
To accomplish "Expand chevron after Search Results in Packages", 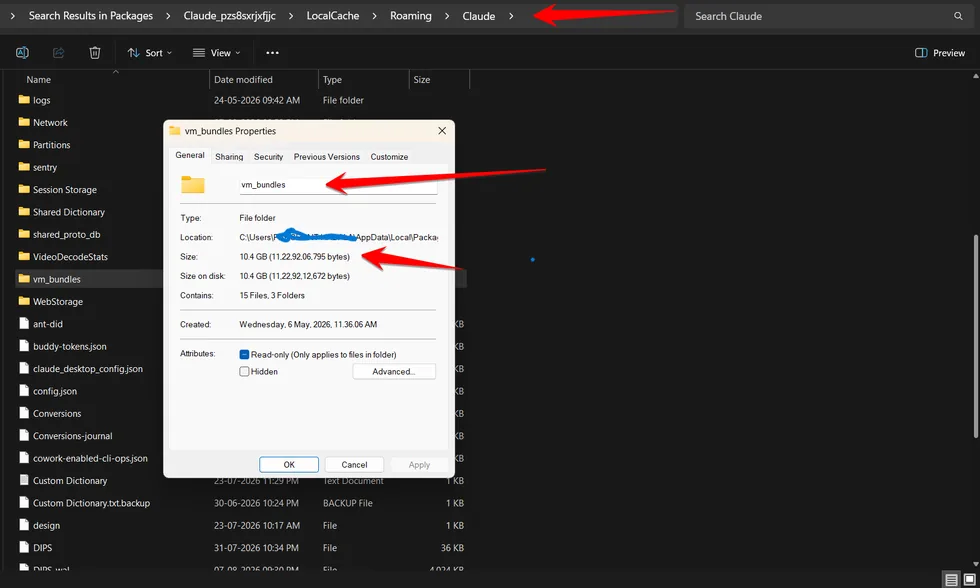I will click(168, 16).
